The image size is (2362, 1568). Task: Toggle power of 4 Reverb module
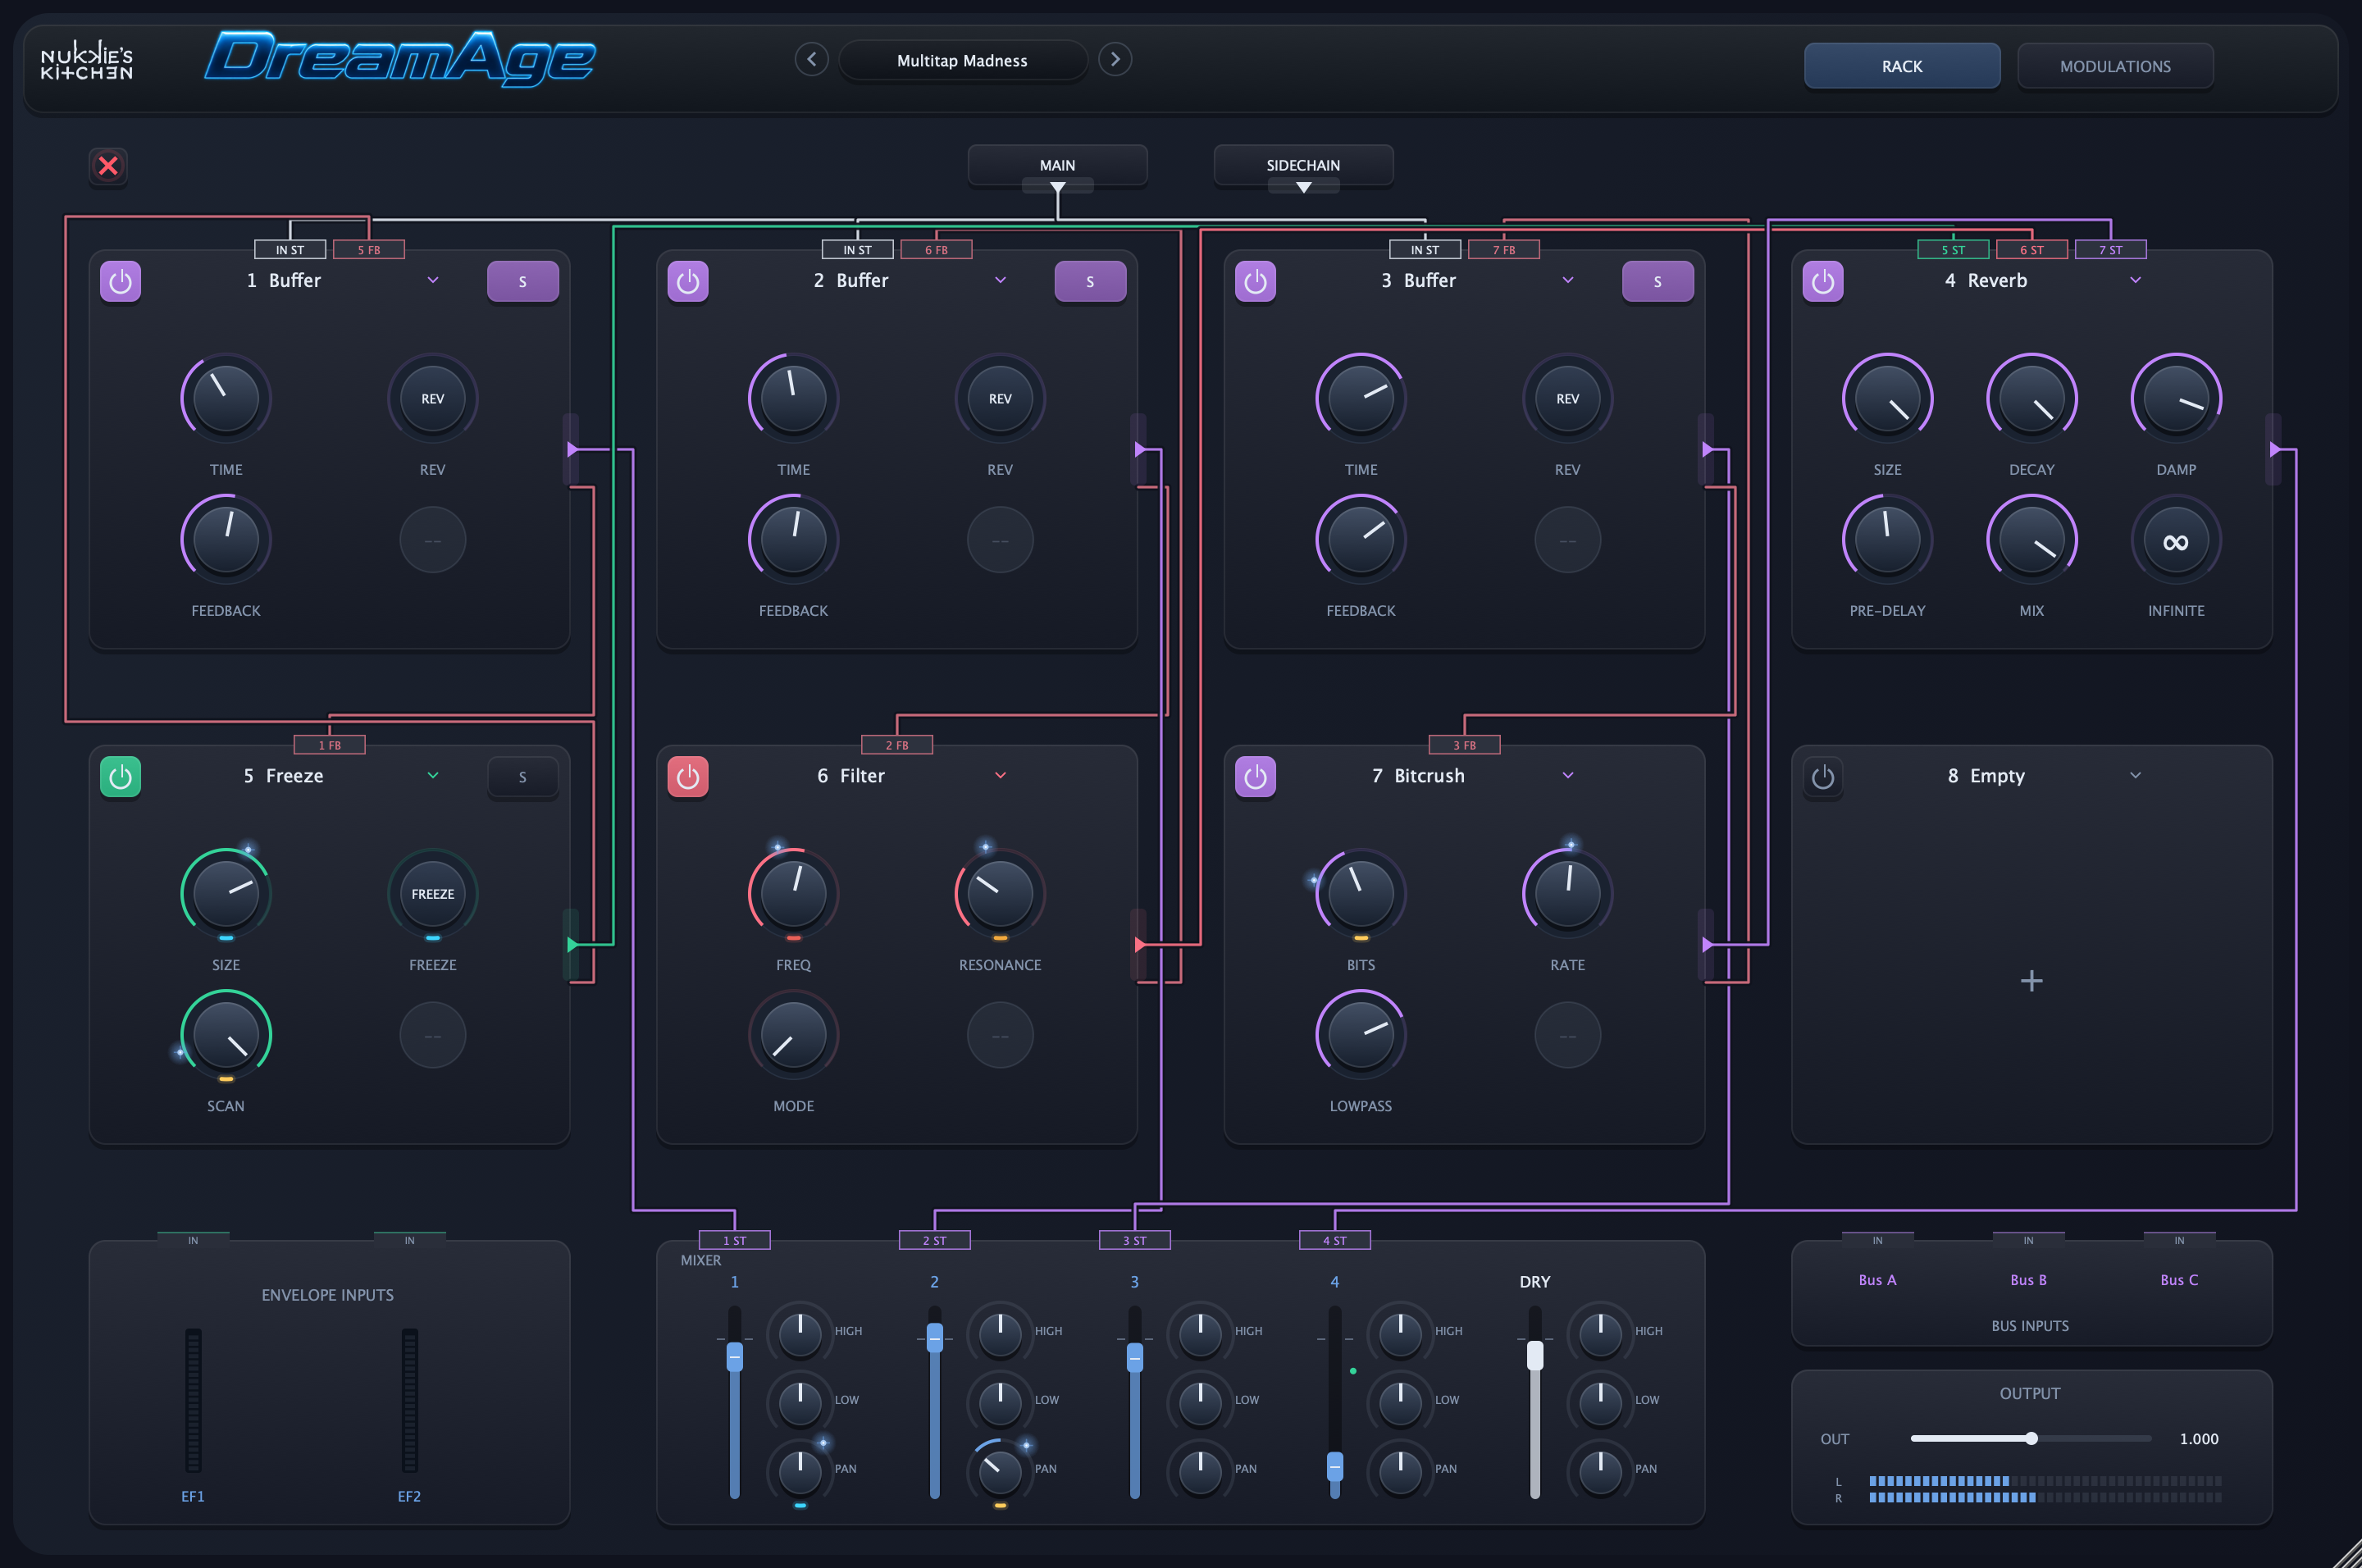[x=1823, y=282]
